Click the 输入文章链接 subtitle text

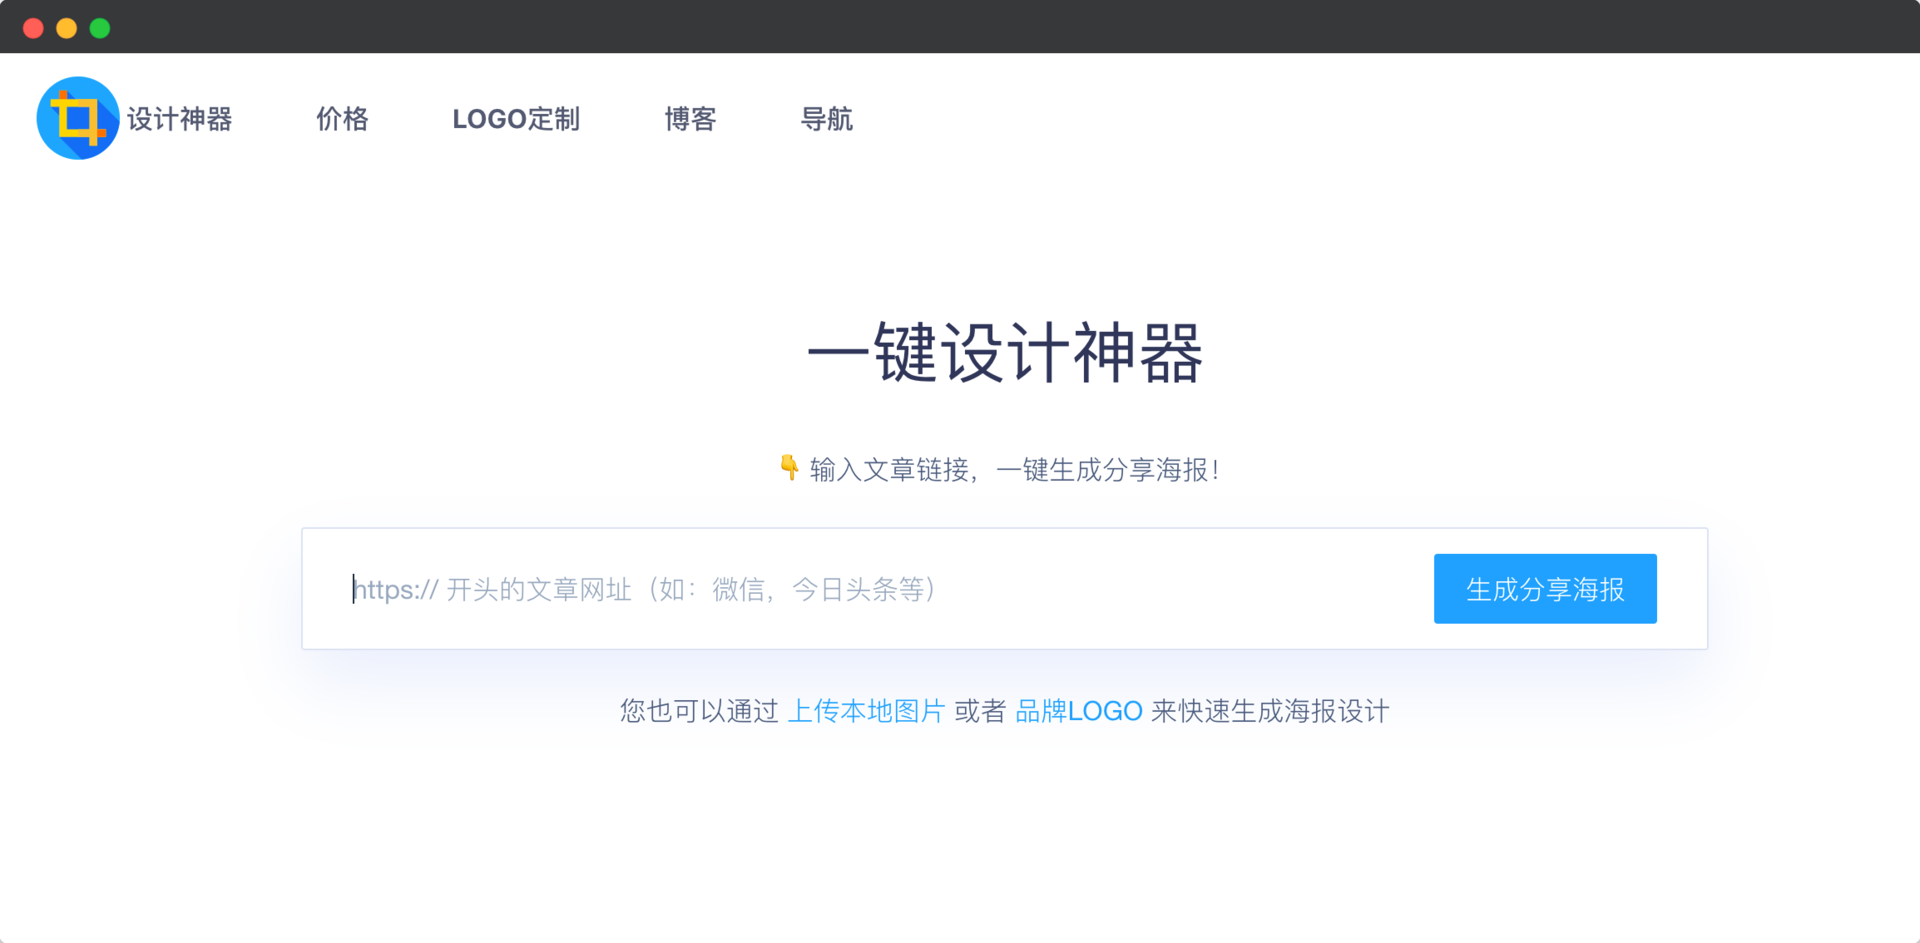(x=1014, y=470)
